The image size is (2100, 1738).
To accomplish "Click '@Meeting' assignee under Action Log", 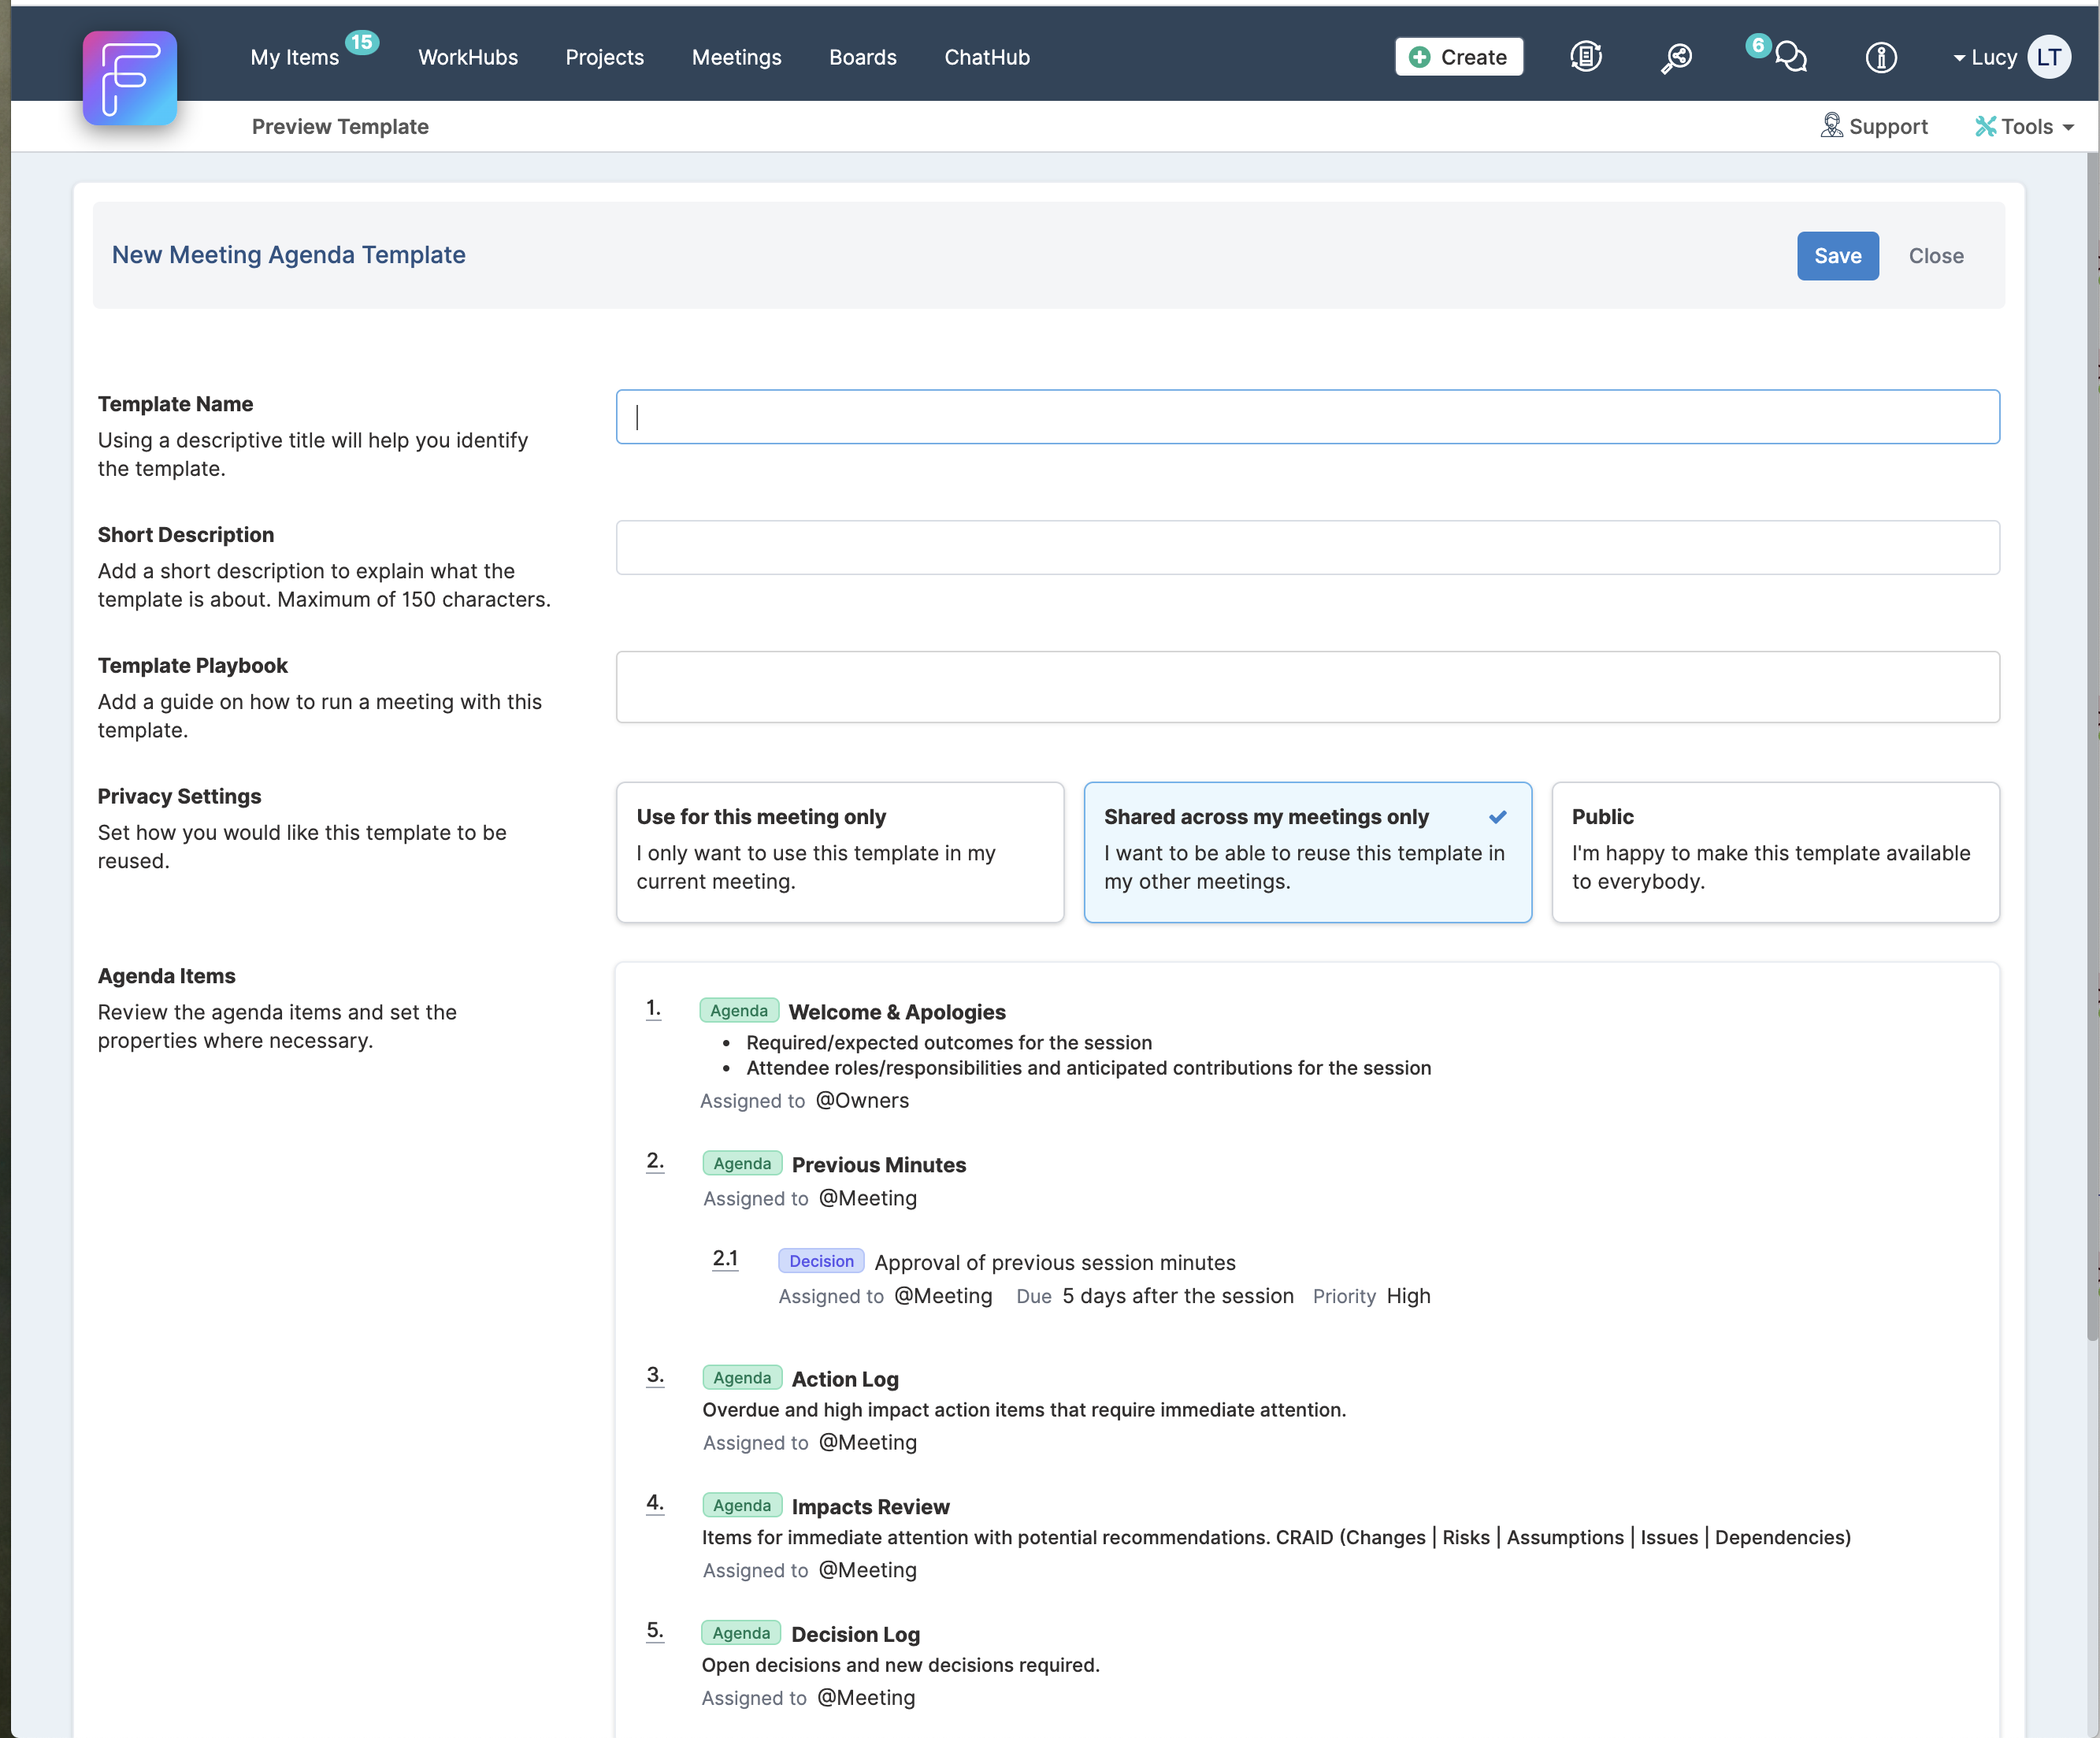I will [867, 1443].
